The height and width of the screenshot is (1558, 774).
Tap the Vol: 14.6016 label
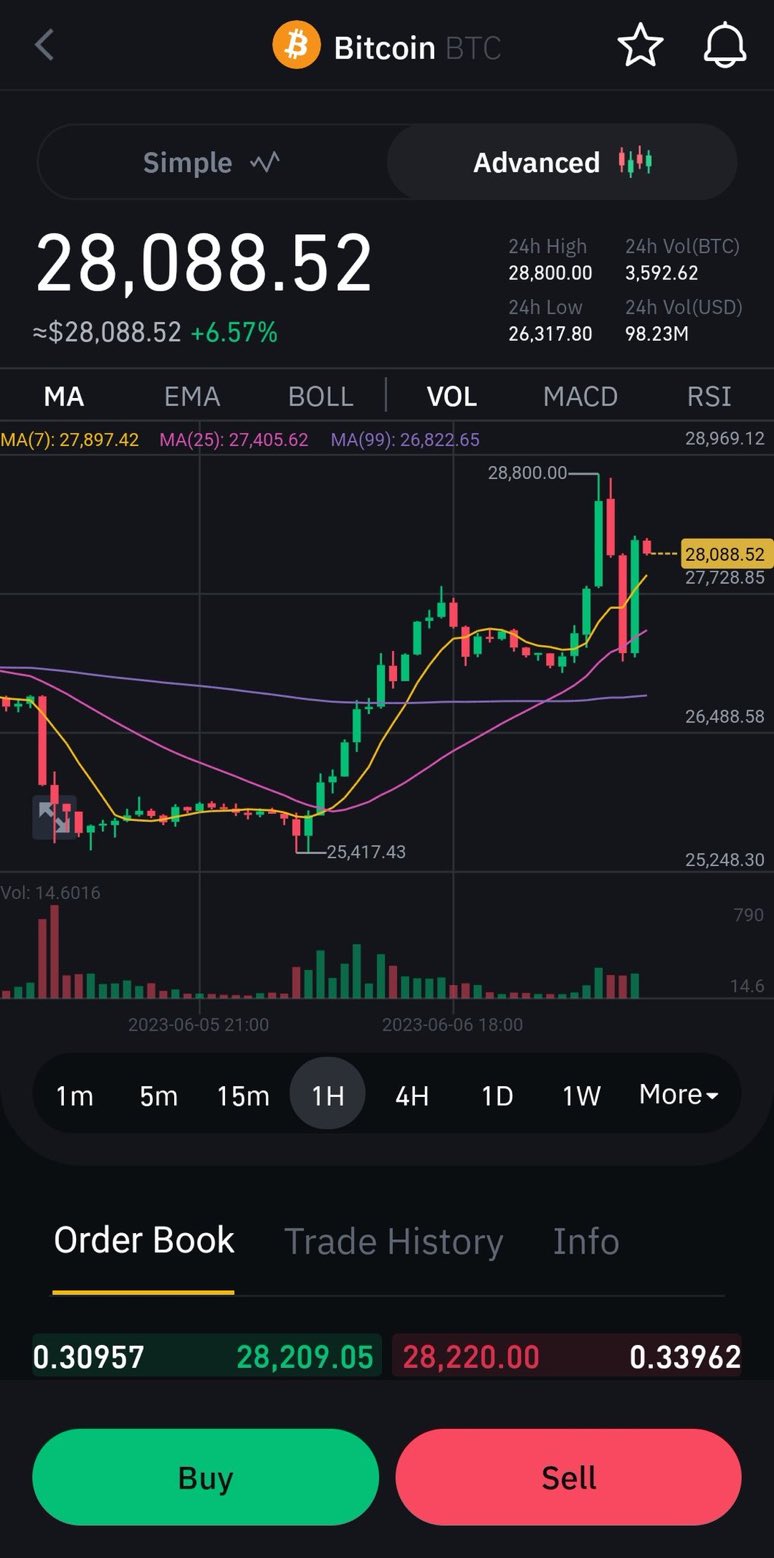coord(51,893)
